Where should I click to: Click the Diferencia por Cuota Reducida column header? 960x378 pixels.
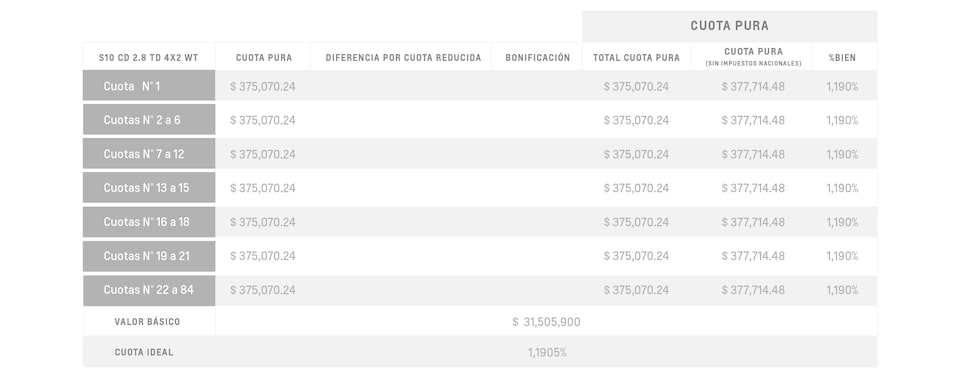403,58
